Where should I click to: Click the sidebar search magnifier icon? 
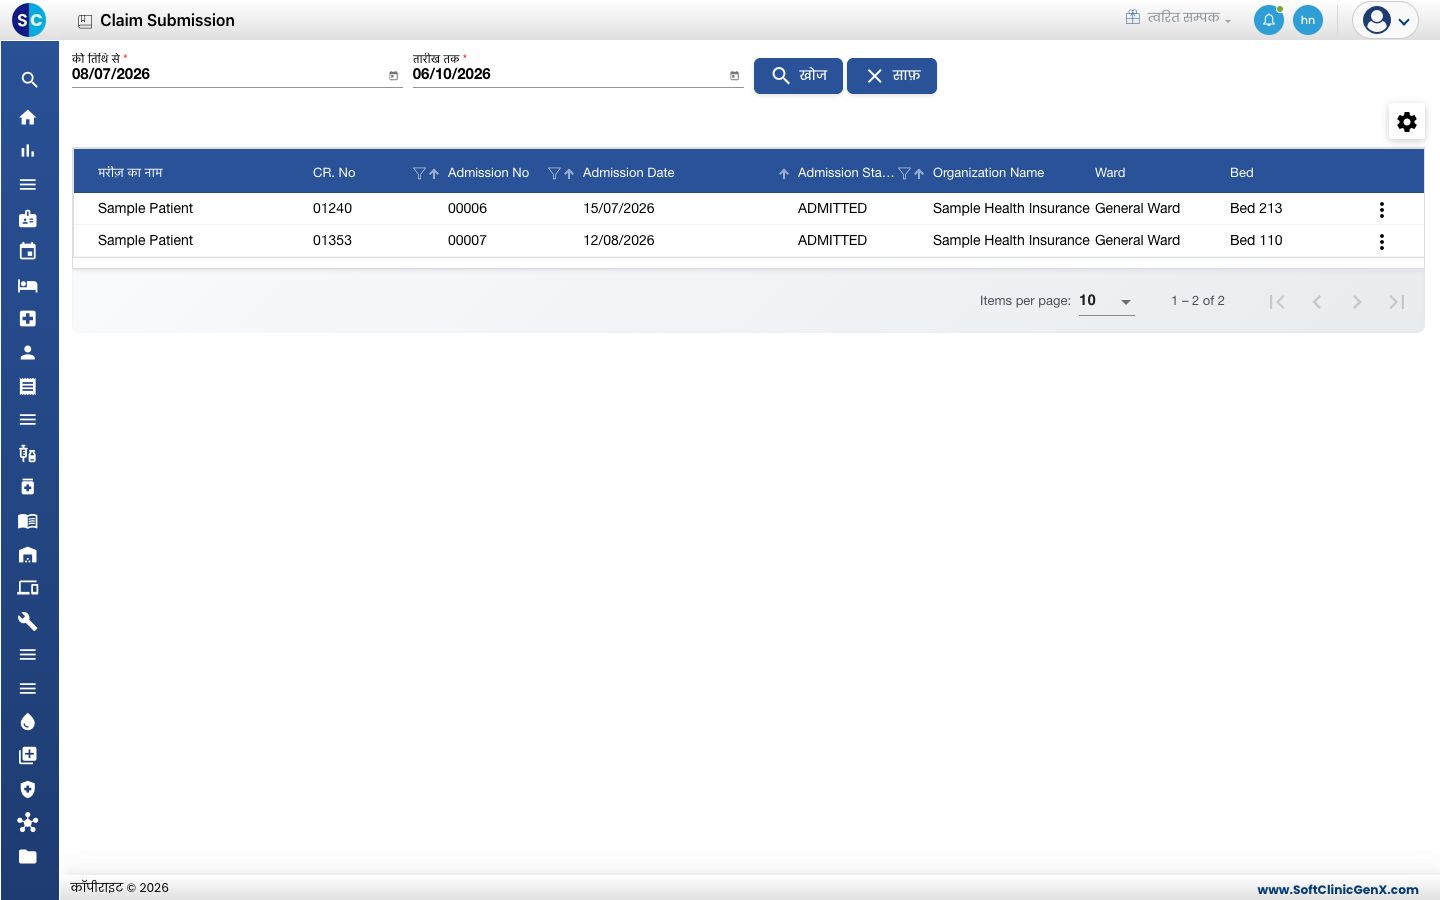[29, 80]
